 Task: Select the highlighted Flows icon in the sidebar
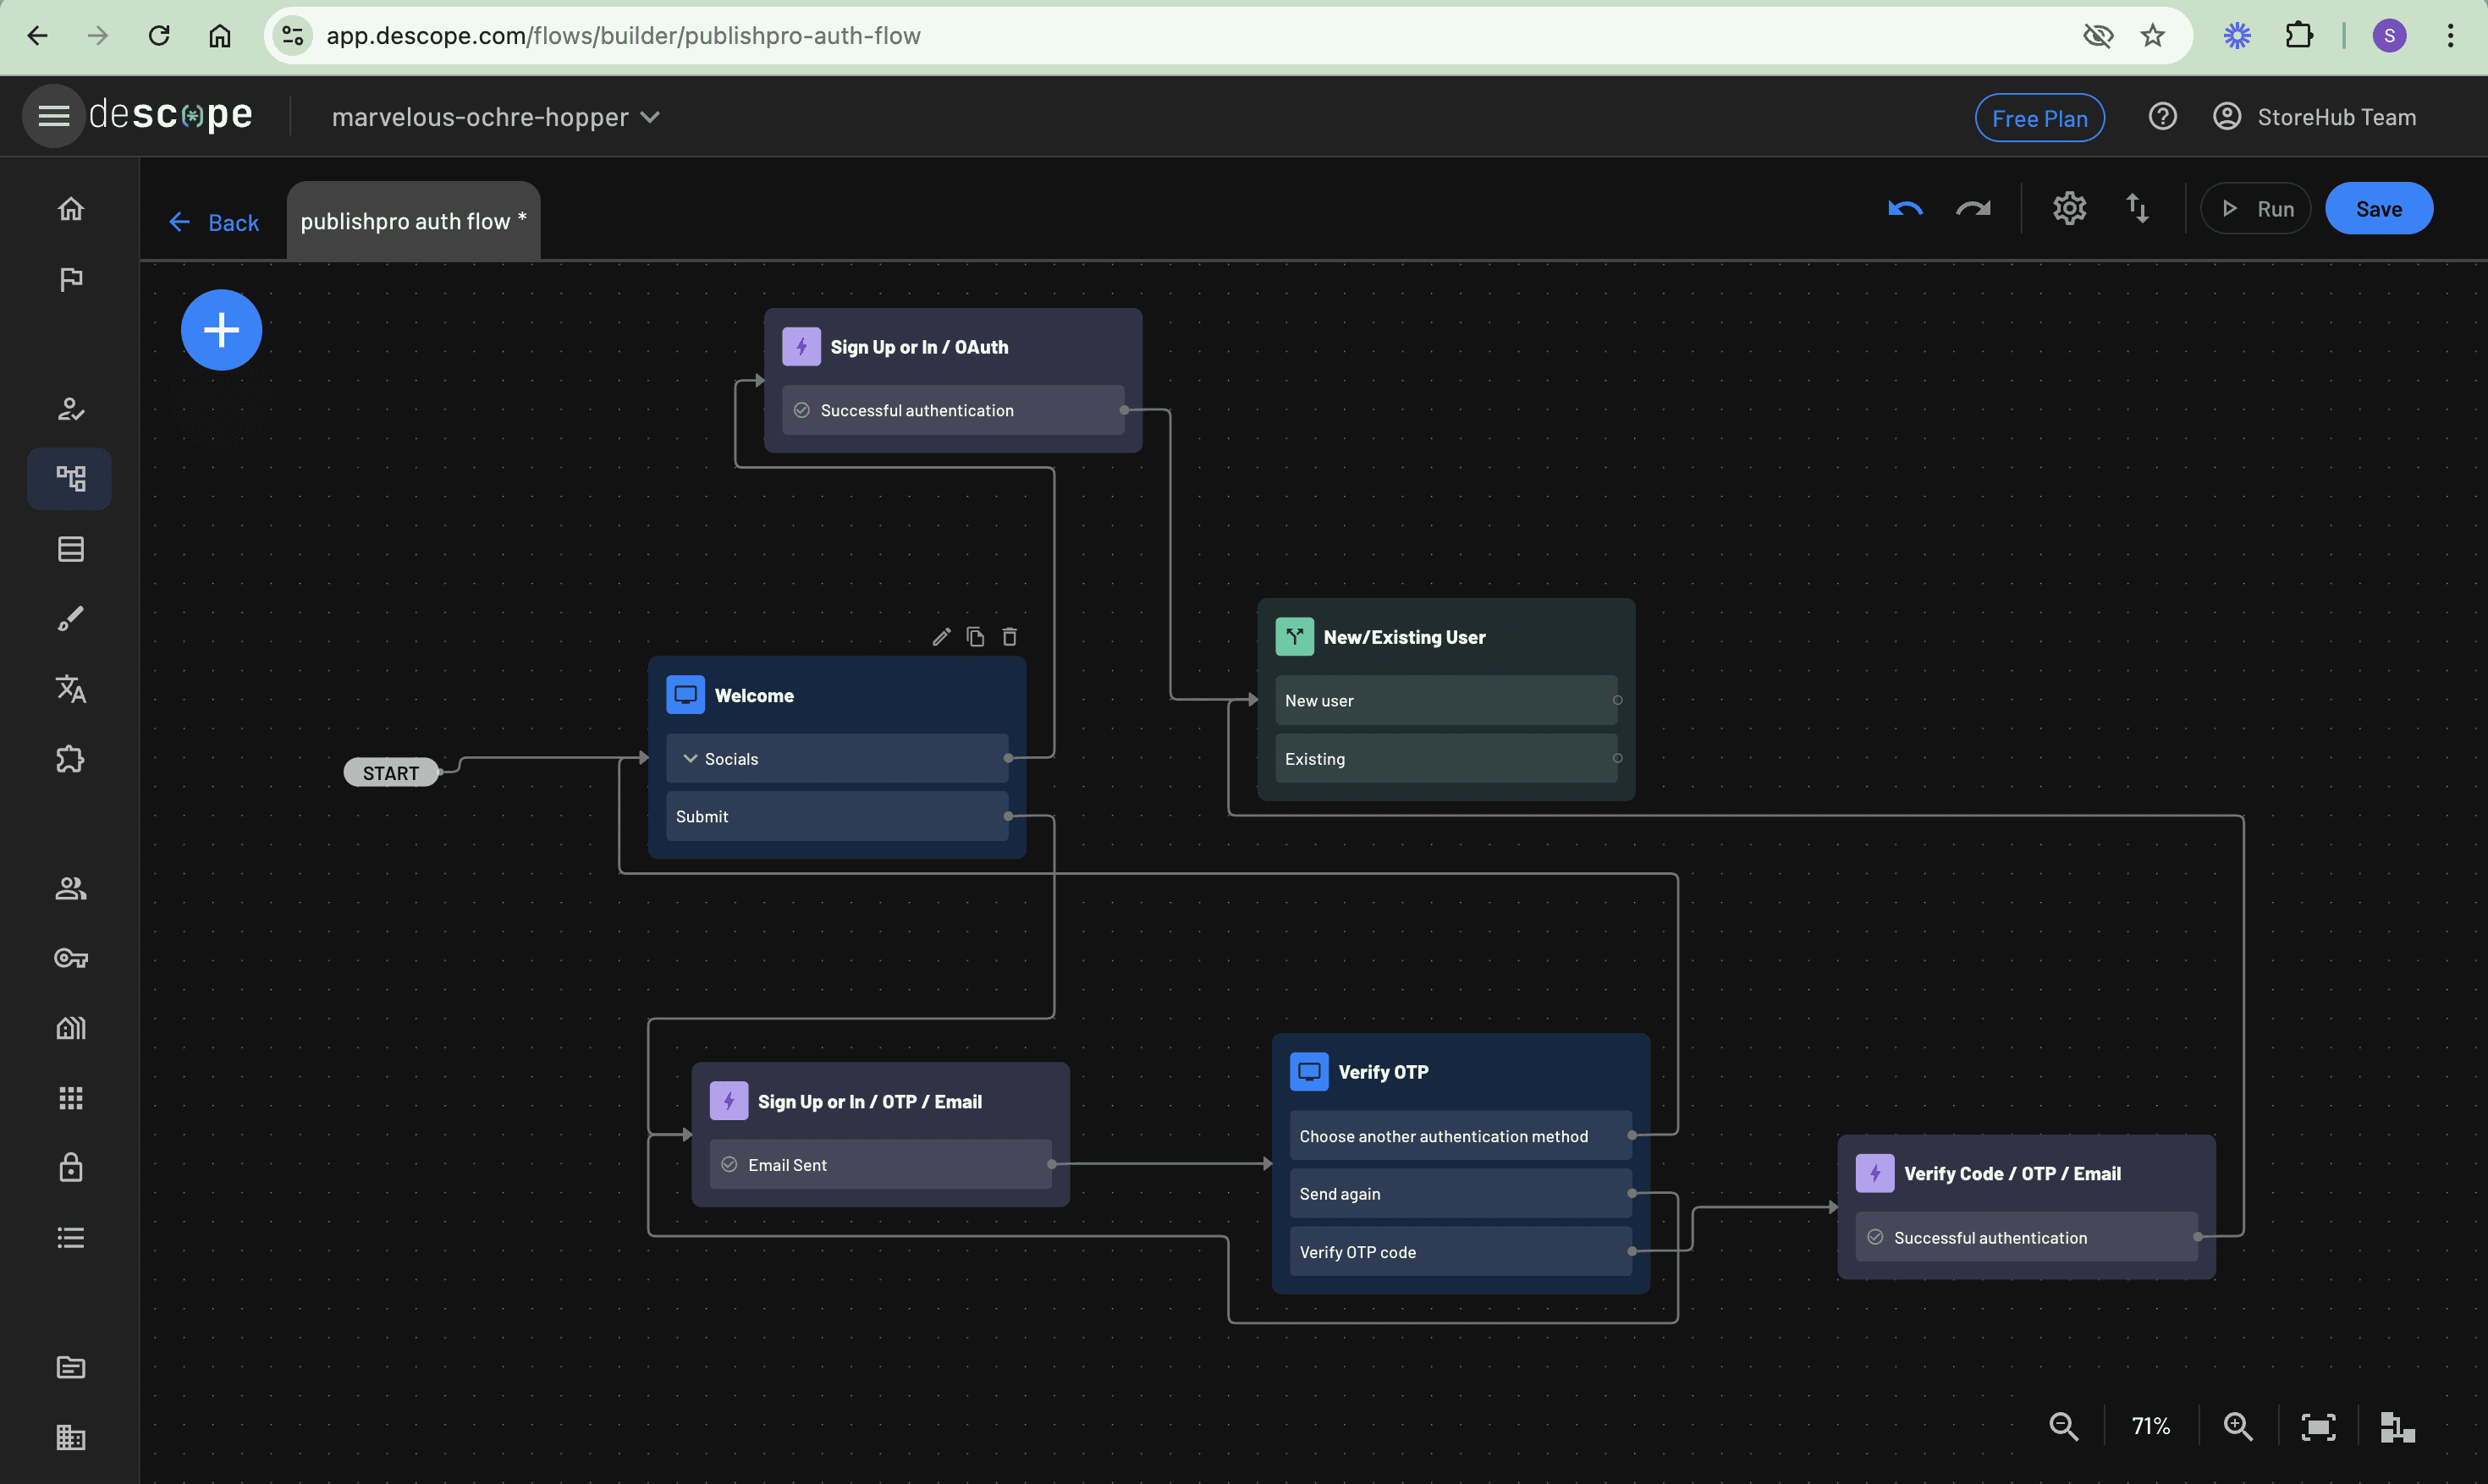tap(71, 479)
